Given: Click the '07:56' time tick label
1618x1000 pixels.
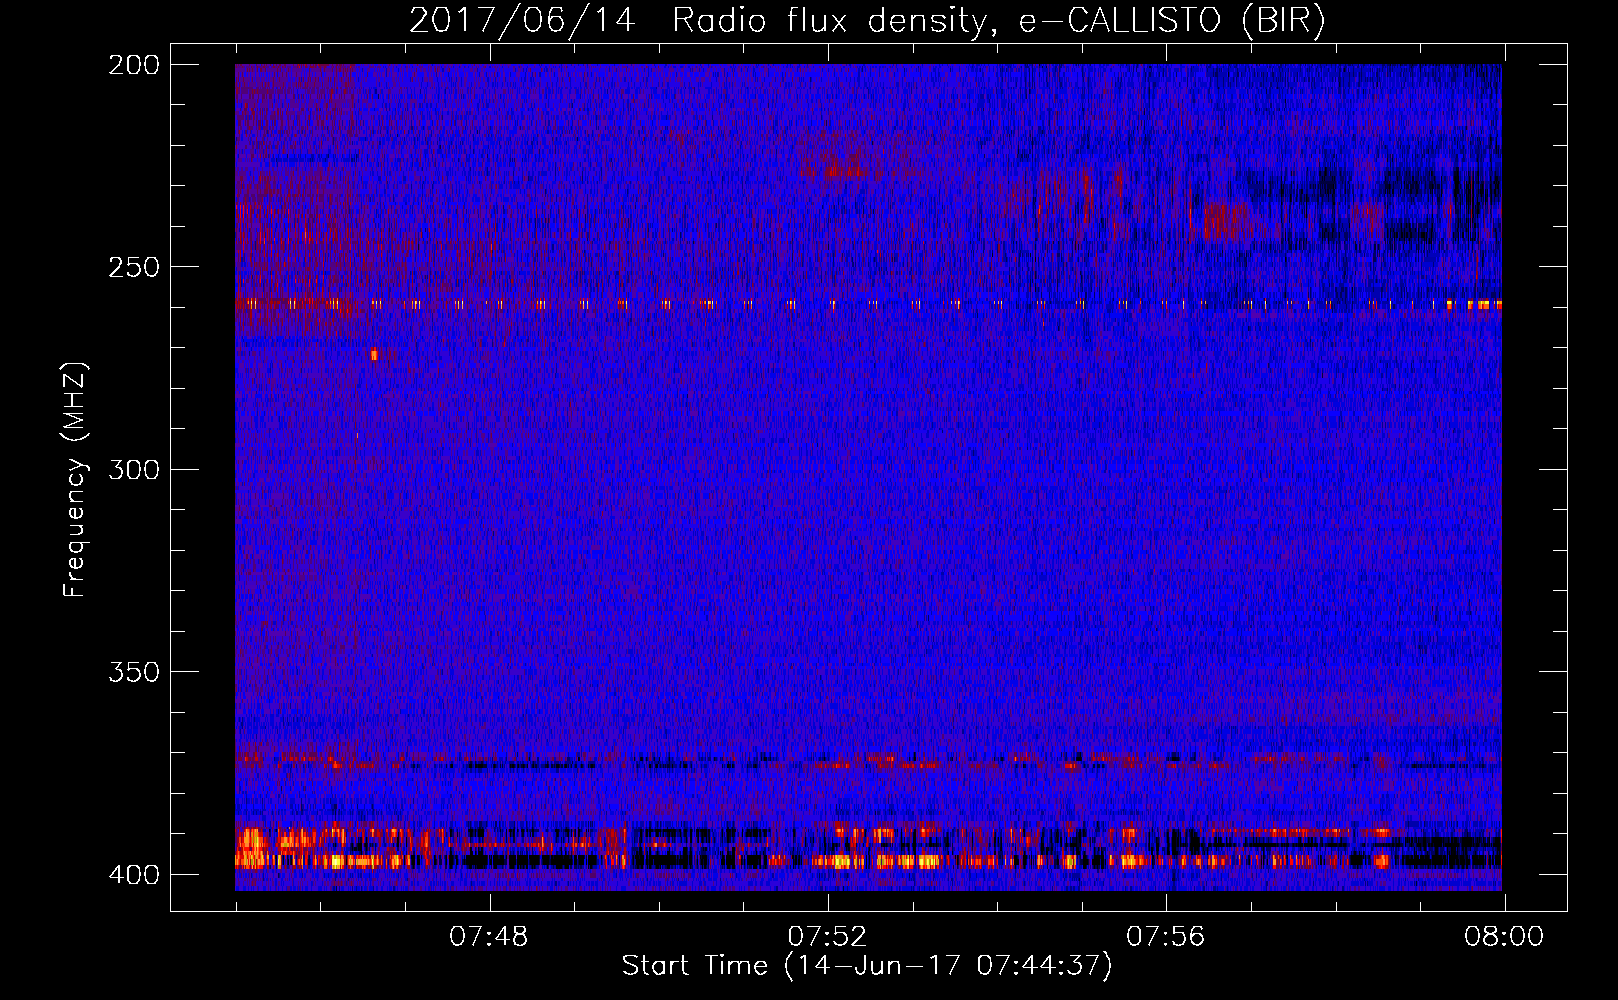Looking at the screenshot, I should [1165, 937].
